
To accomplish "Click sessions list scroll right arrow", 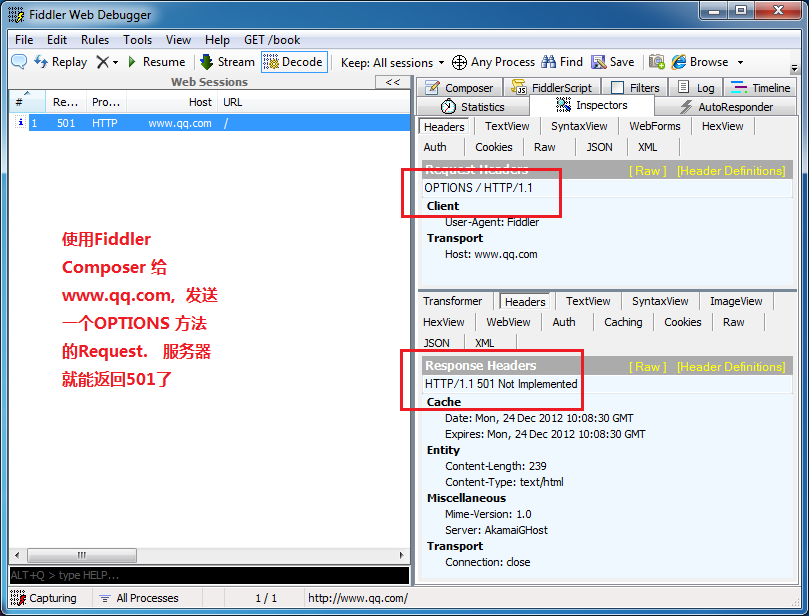I will click(x=402, y=555).
